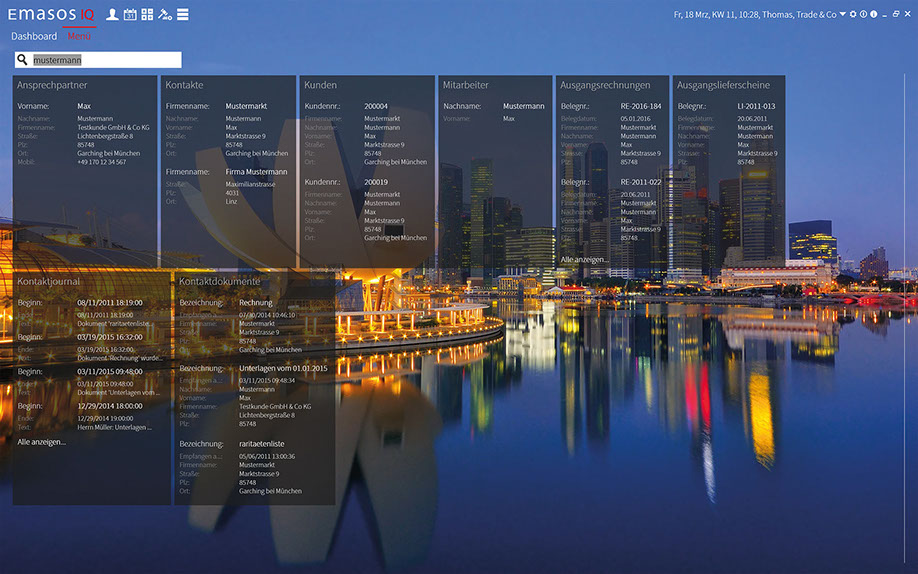The image size is (918, 574).
Task: Select the Menü tab
Action: (79, 37)
